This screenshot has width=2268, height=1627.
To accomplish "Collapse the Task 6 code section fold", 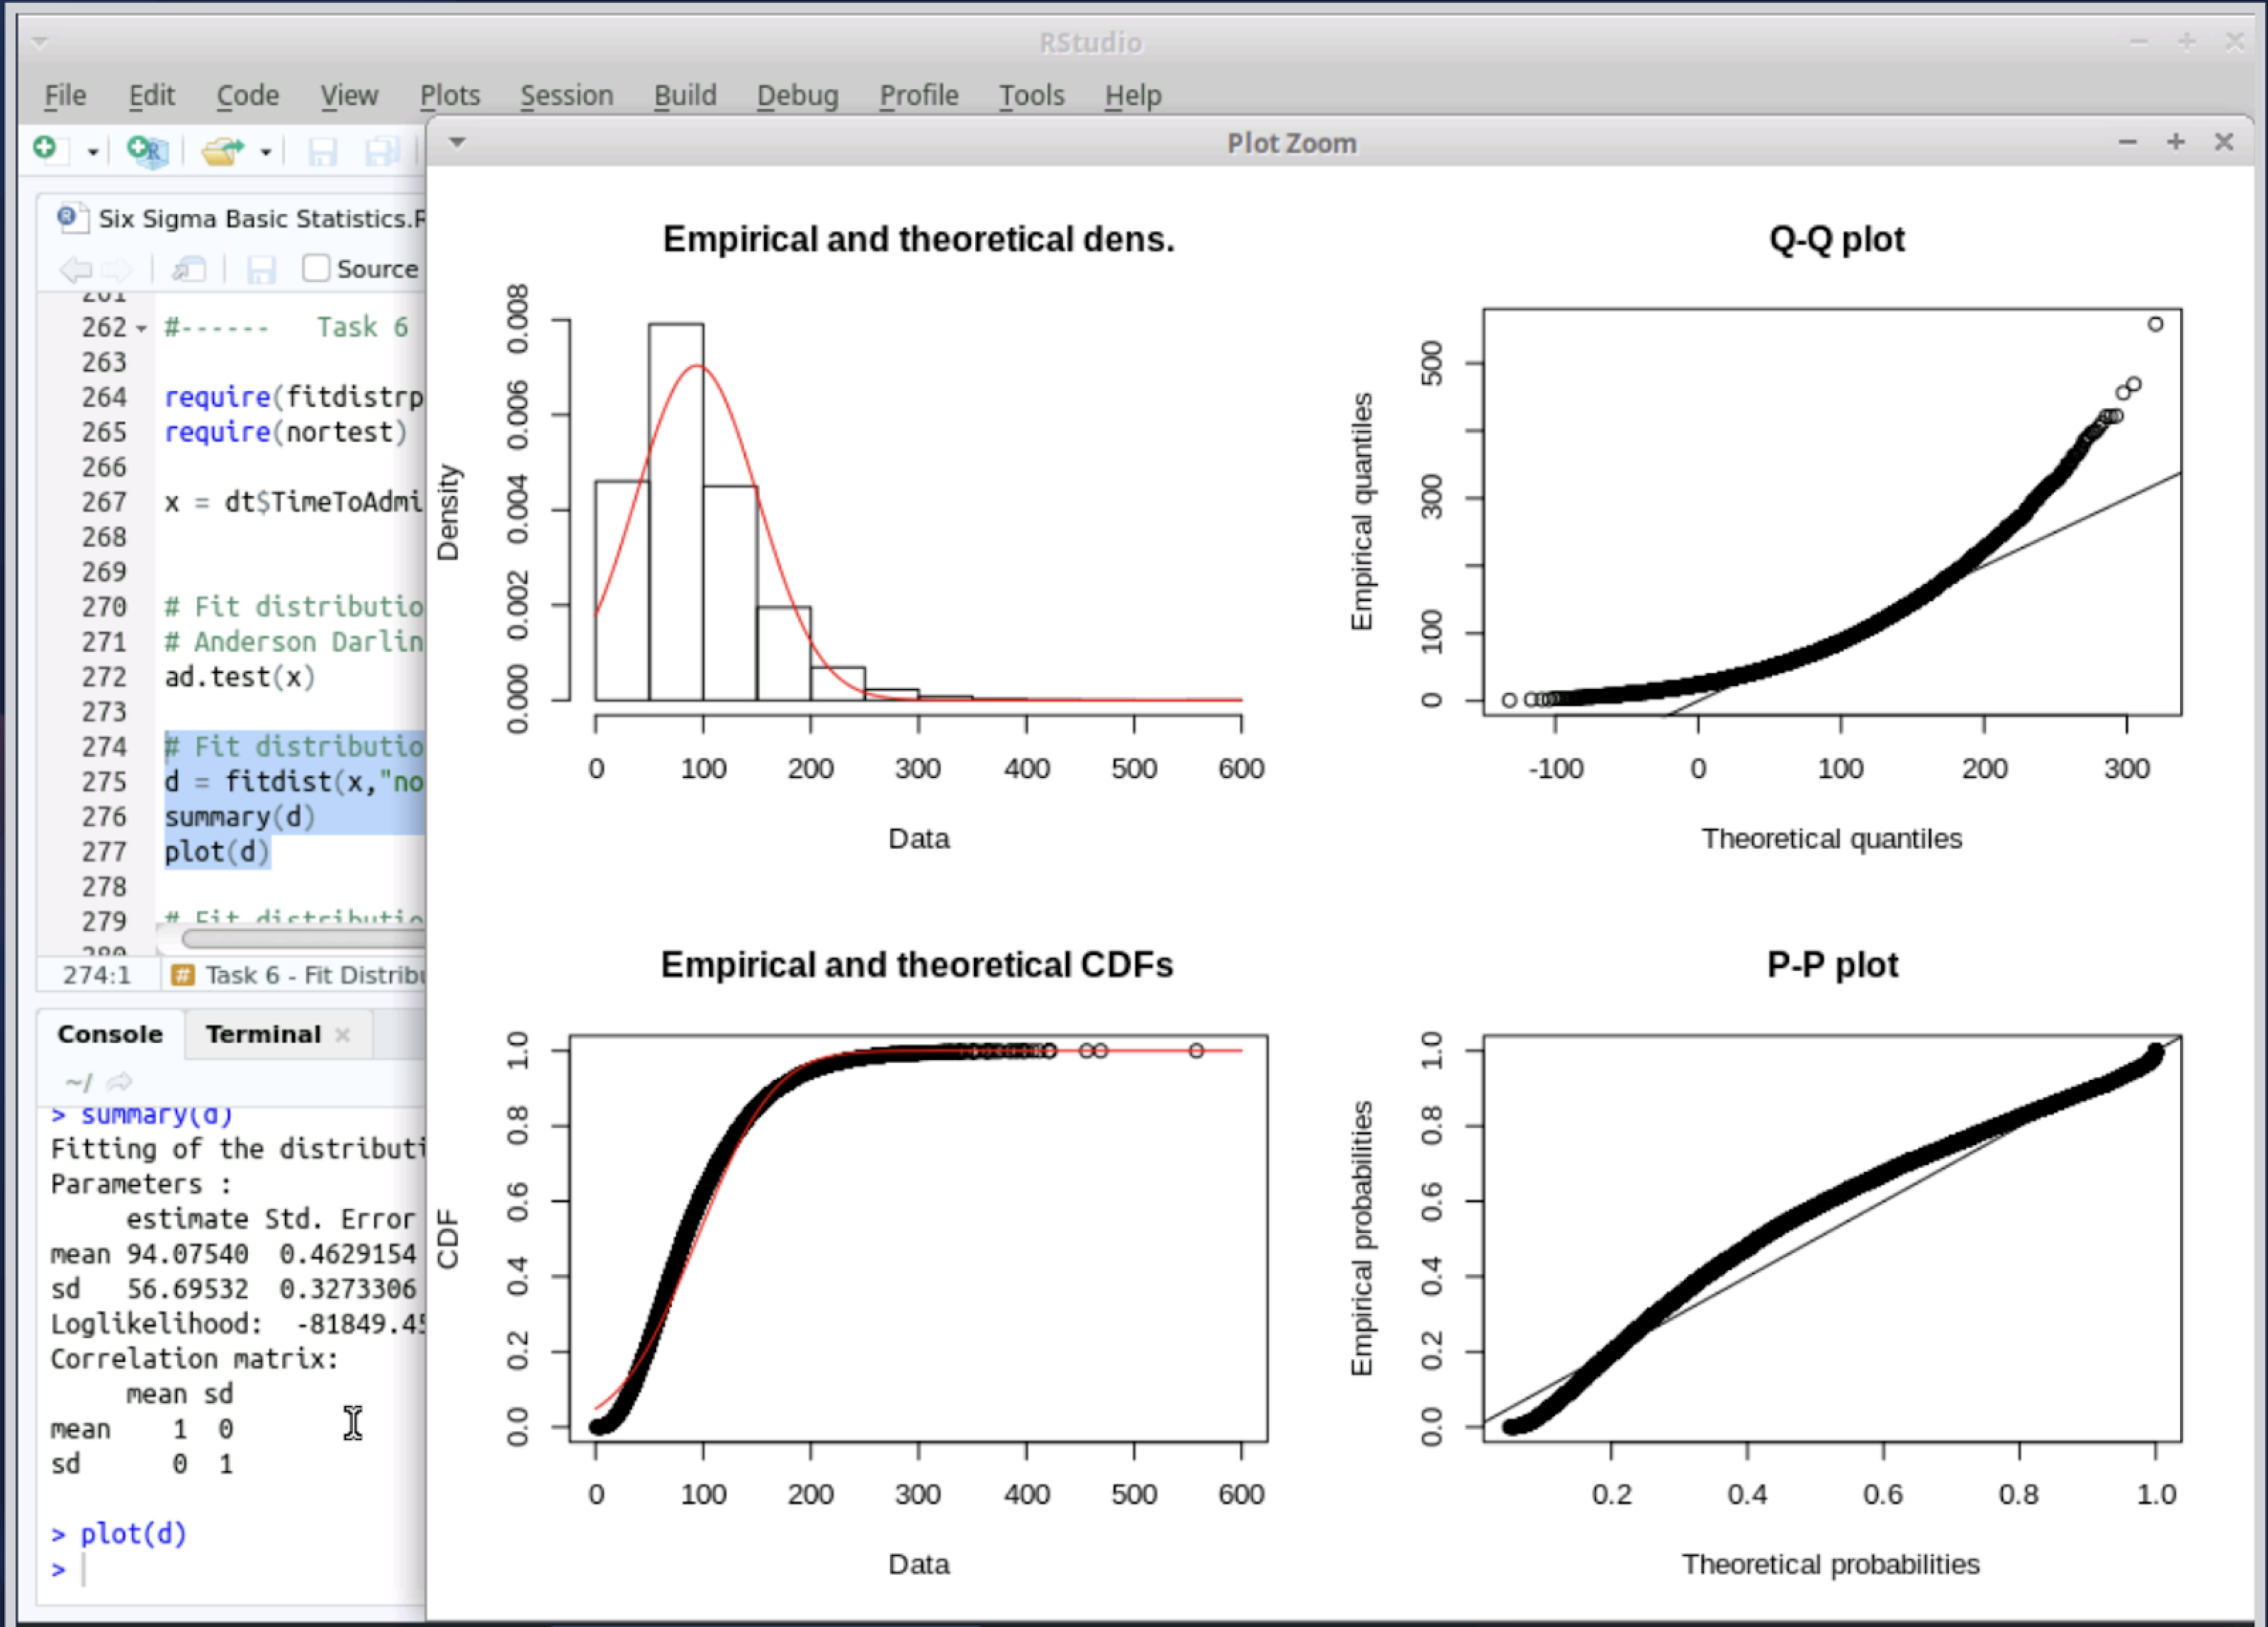I will point(141,328).
